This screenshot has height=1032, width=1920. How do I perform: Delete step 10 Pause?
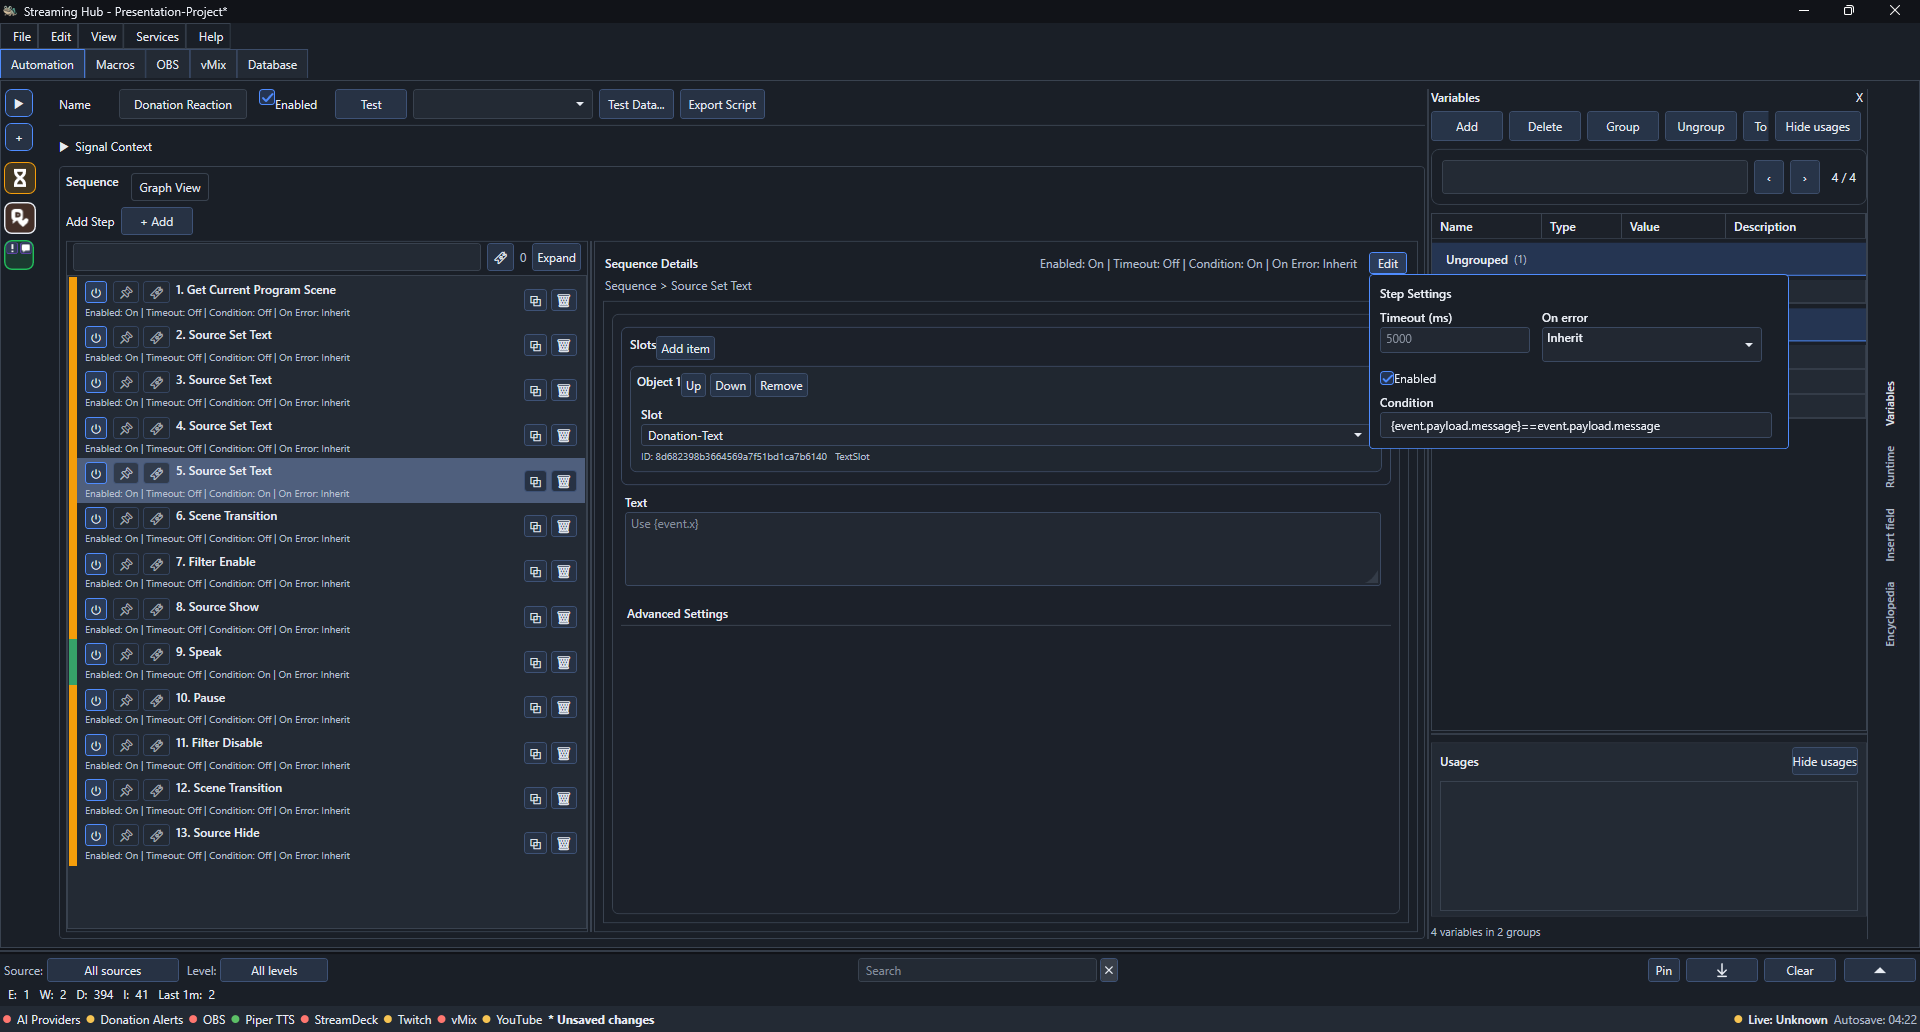point(564,708)
